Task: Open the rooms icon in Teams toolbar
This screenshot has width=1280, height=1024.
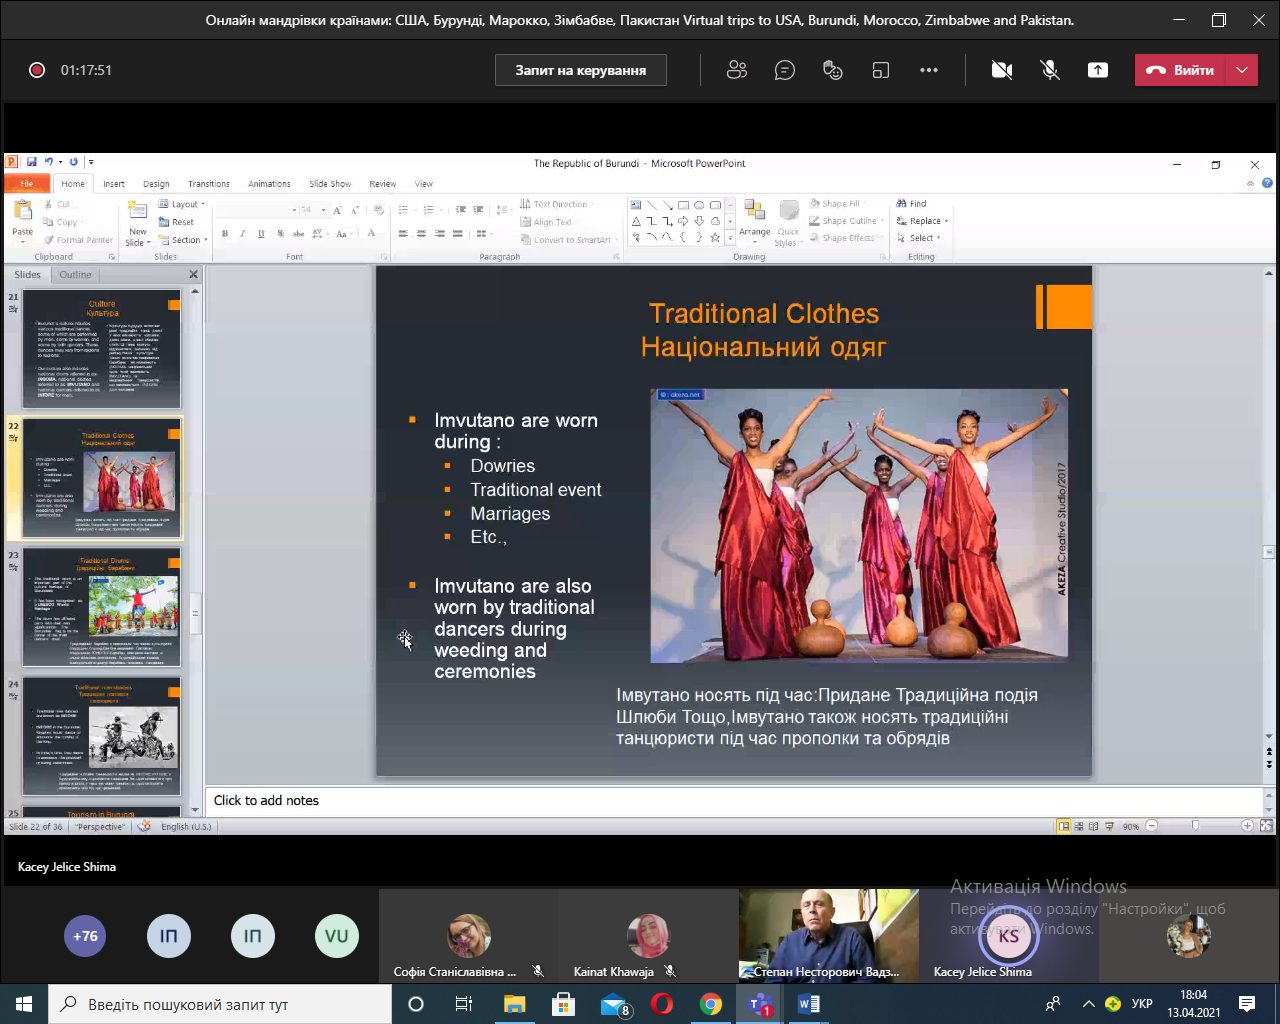Action: point(881,70)
